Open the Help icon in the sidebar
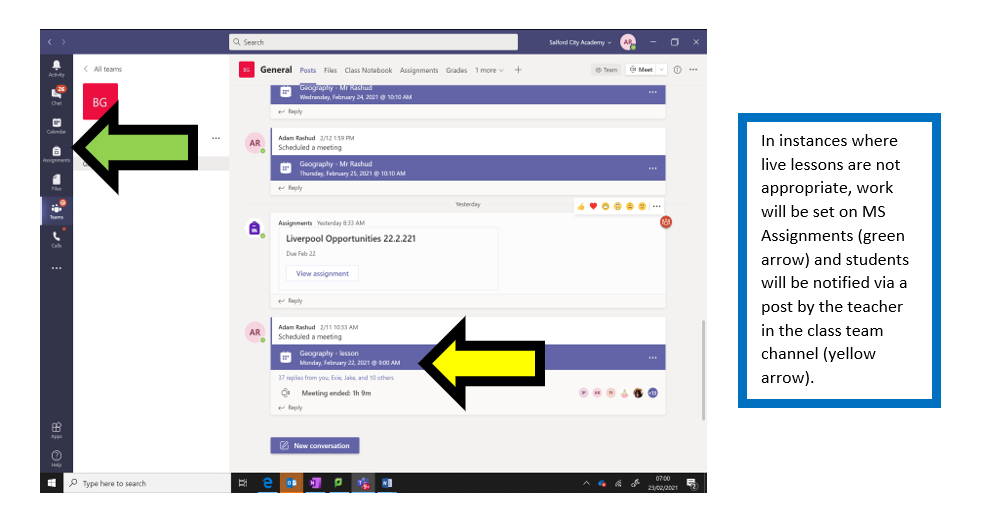This screenshot has height=519, width=990. coord(56,458)
